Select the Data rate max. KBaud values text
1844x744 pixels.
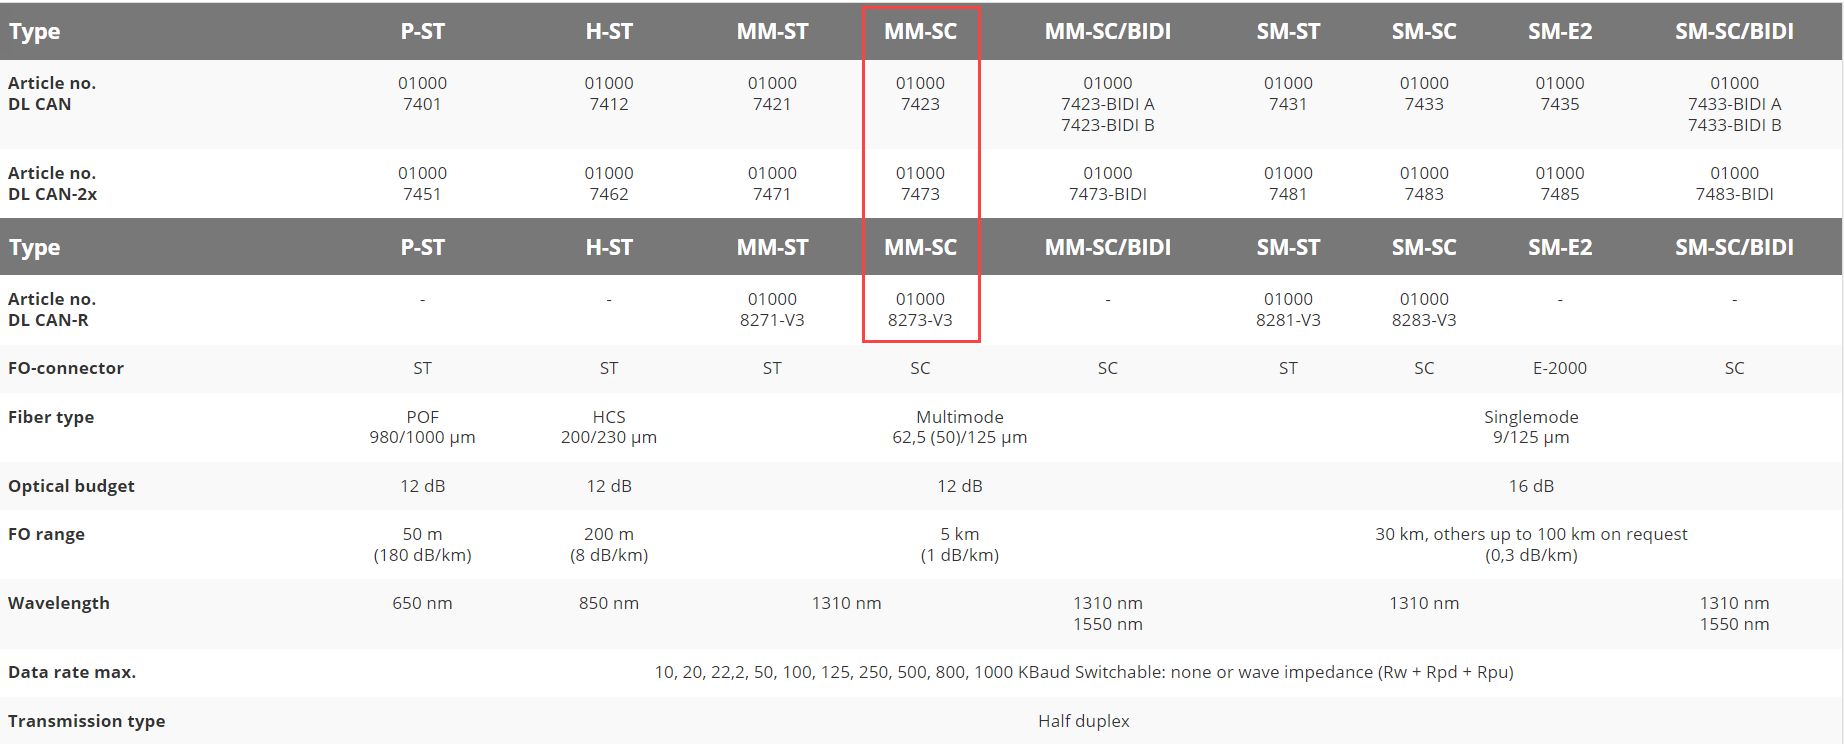(x=1083, y=672)
